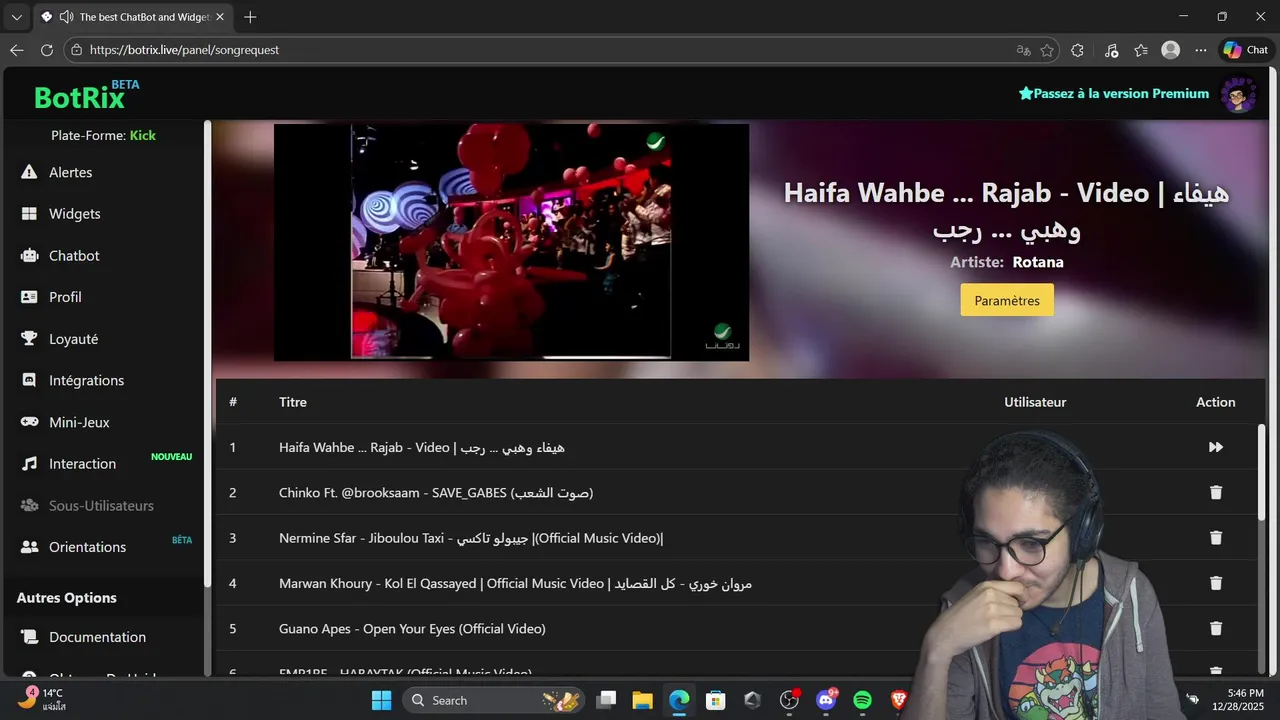Open the Chatbot menu item
This screenshot has width=1280, height=720.
click(74, 255)
